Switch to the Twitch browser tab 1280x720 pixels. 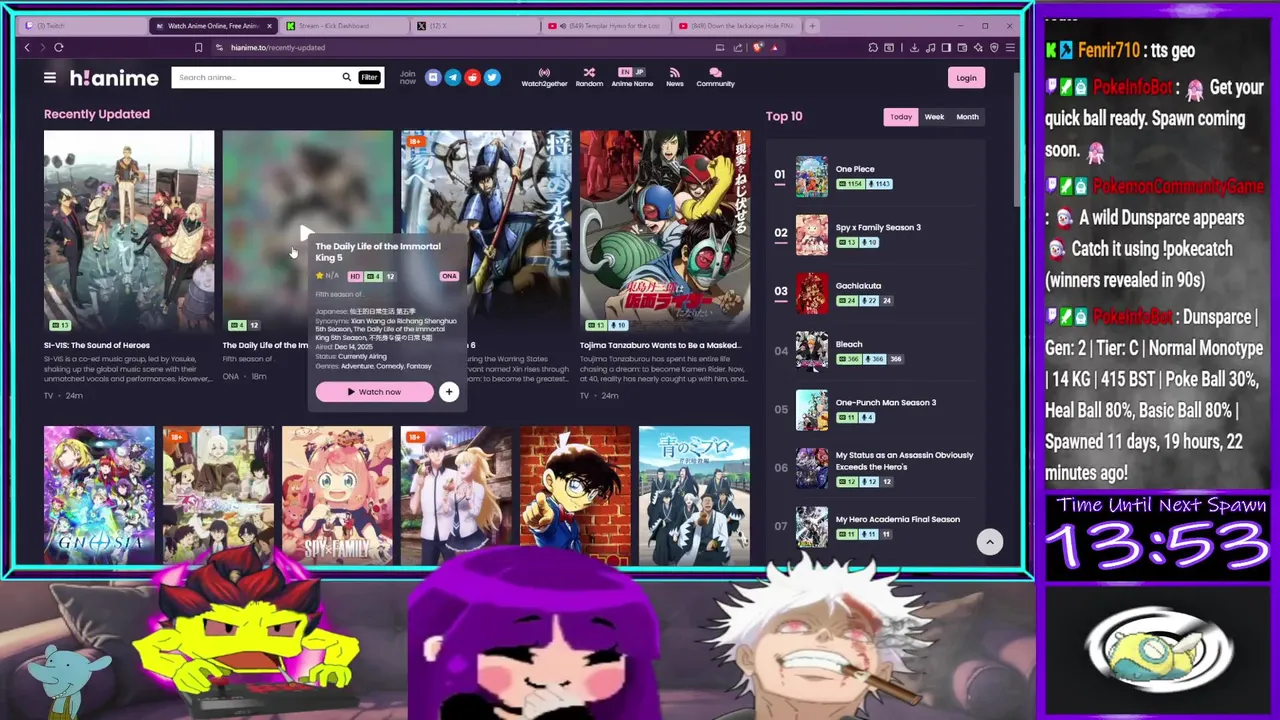(x=80, y=26)
